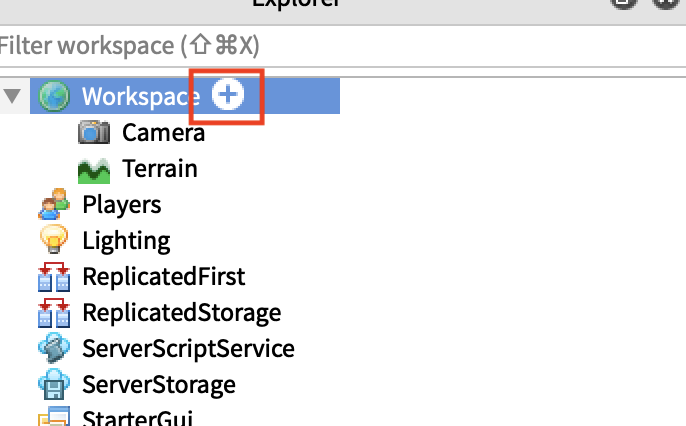
Task: Select the Camera item label
Action: [x=163, y=133]
